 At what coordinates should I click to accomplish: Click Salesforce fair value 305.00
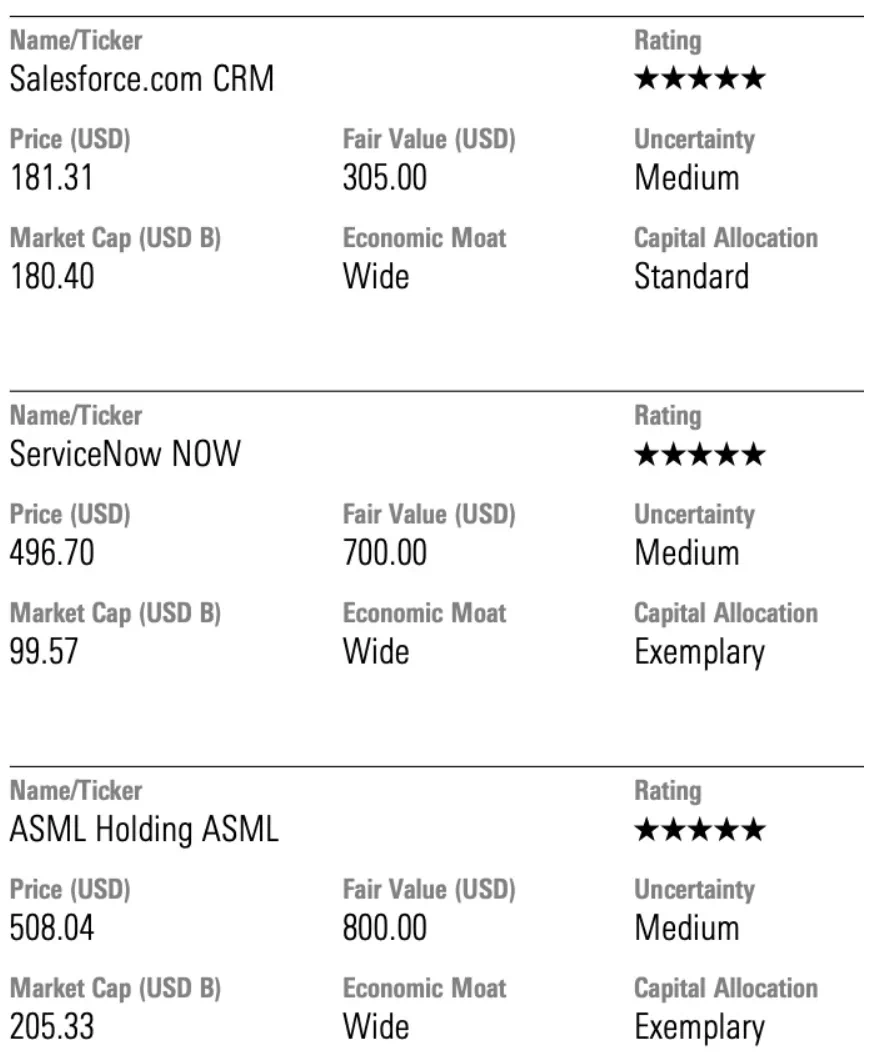tap(385, 178)
